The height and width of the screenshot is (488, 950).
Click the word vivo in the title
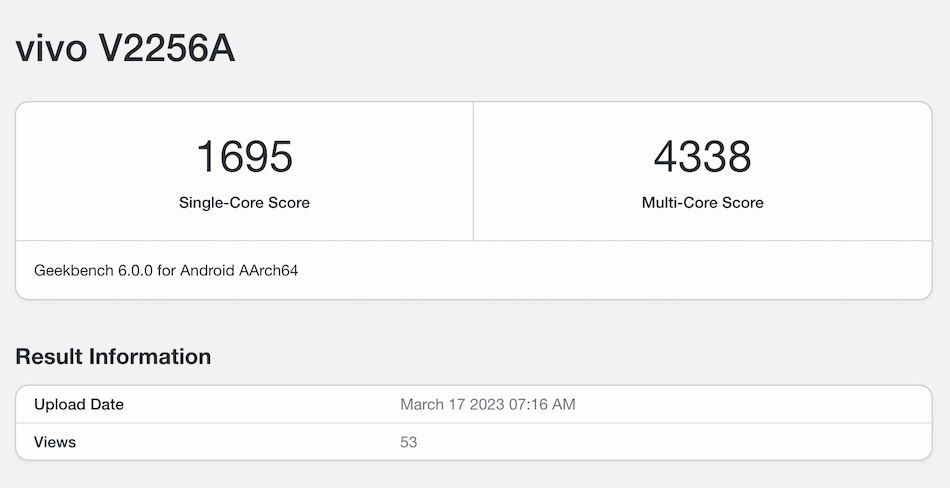(x=50, y=48)
